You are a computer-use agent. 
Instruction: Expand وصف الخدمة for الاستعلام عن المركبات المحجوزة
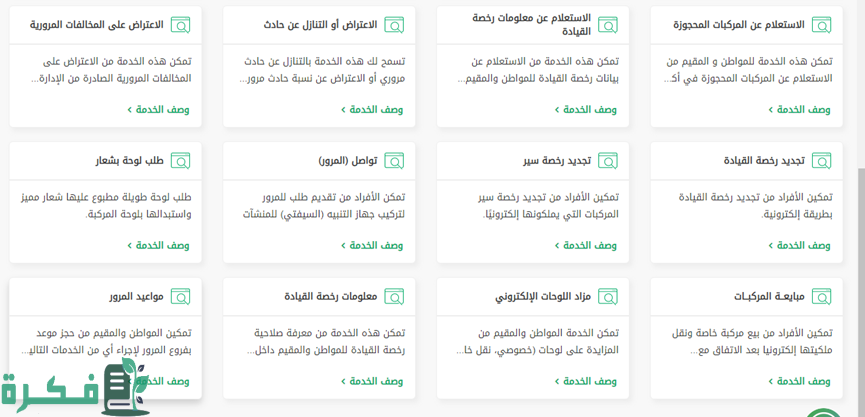point(799,110)
